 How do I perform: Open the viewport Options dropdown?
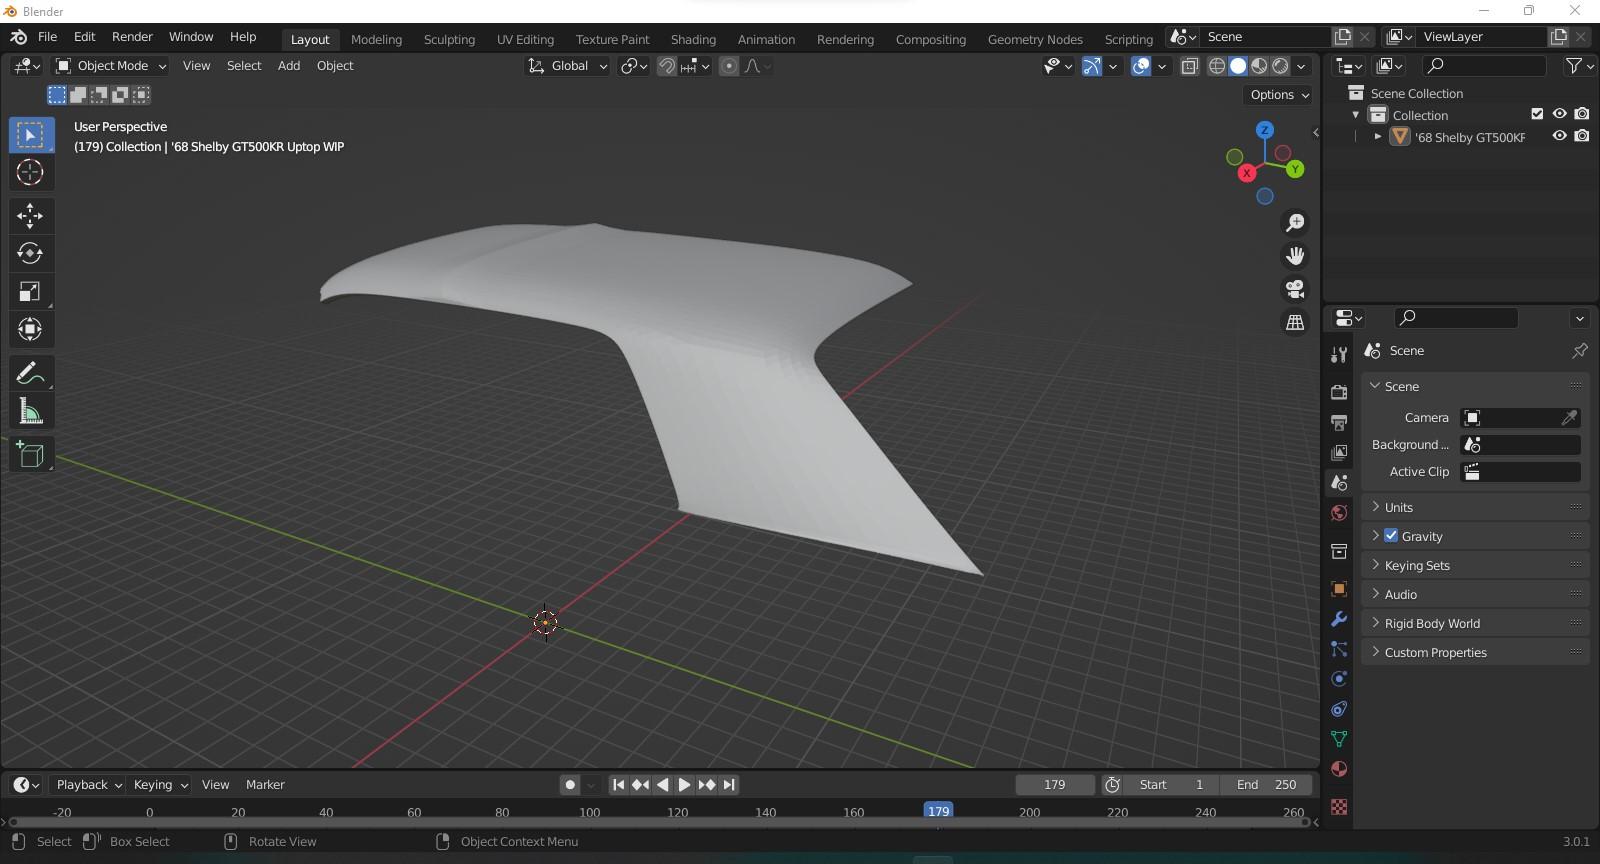click(1279, 94)
